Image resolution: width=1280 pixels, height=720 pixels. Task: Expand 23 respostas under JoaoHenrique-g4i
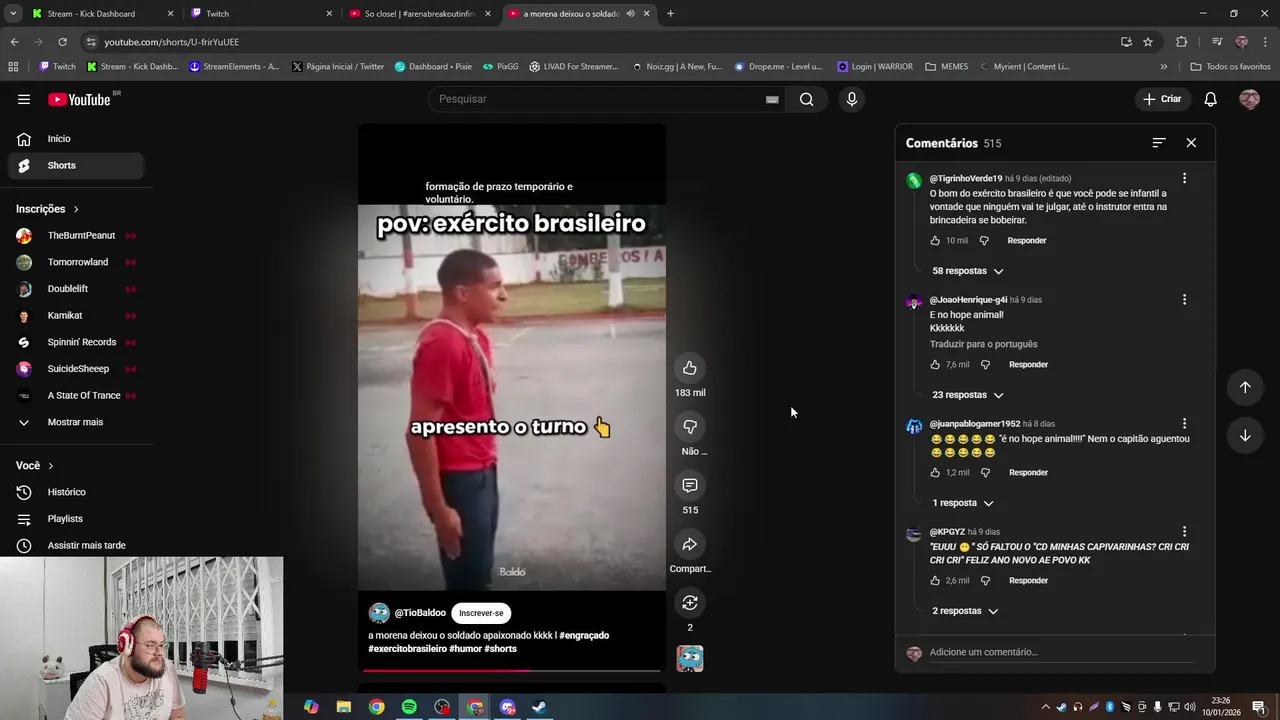(x=967, y=395)
